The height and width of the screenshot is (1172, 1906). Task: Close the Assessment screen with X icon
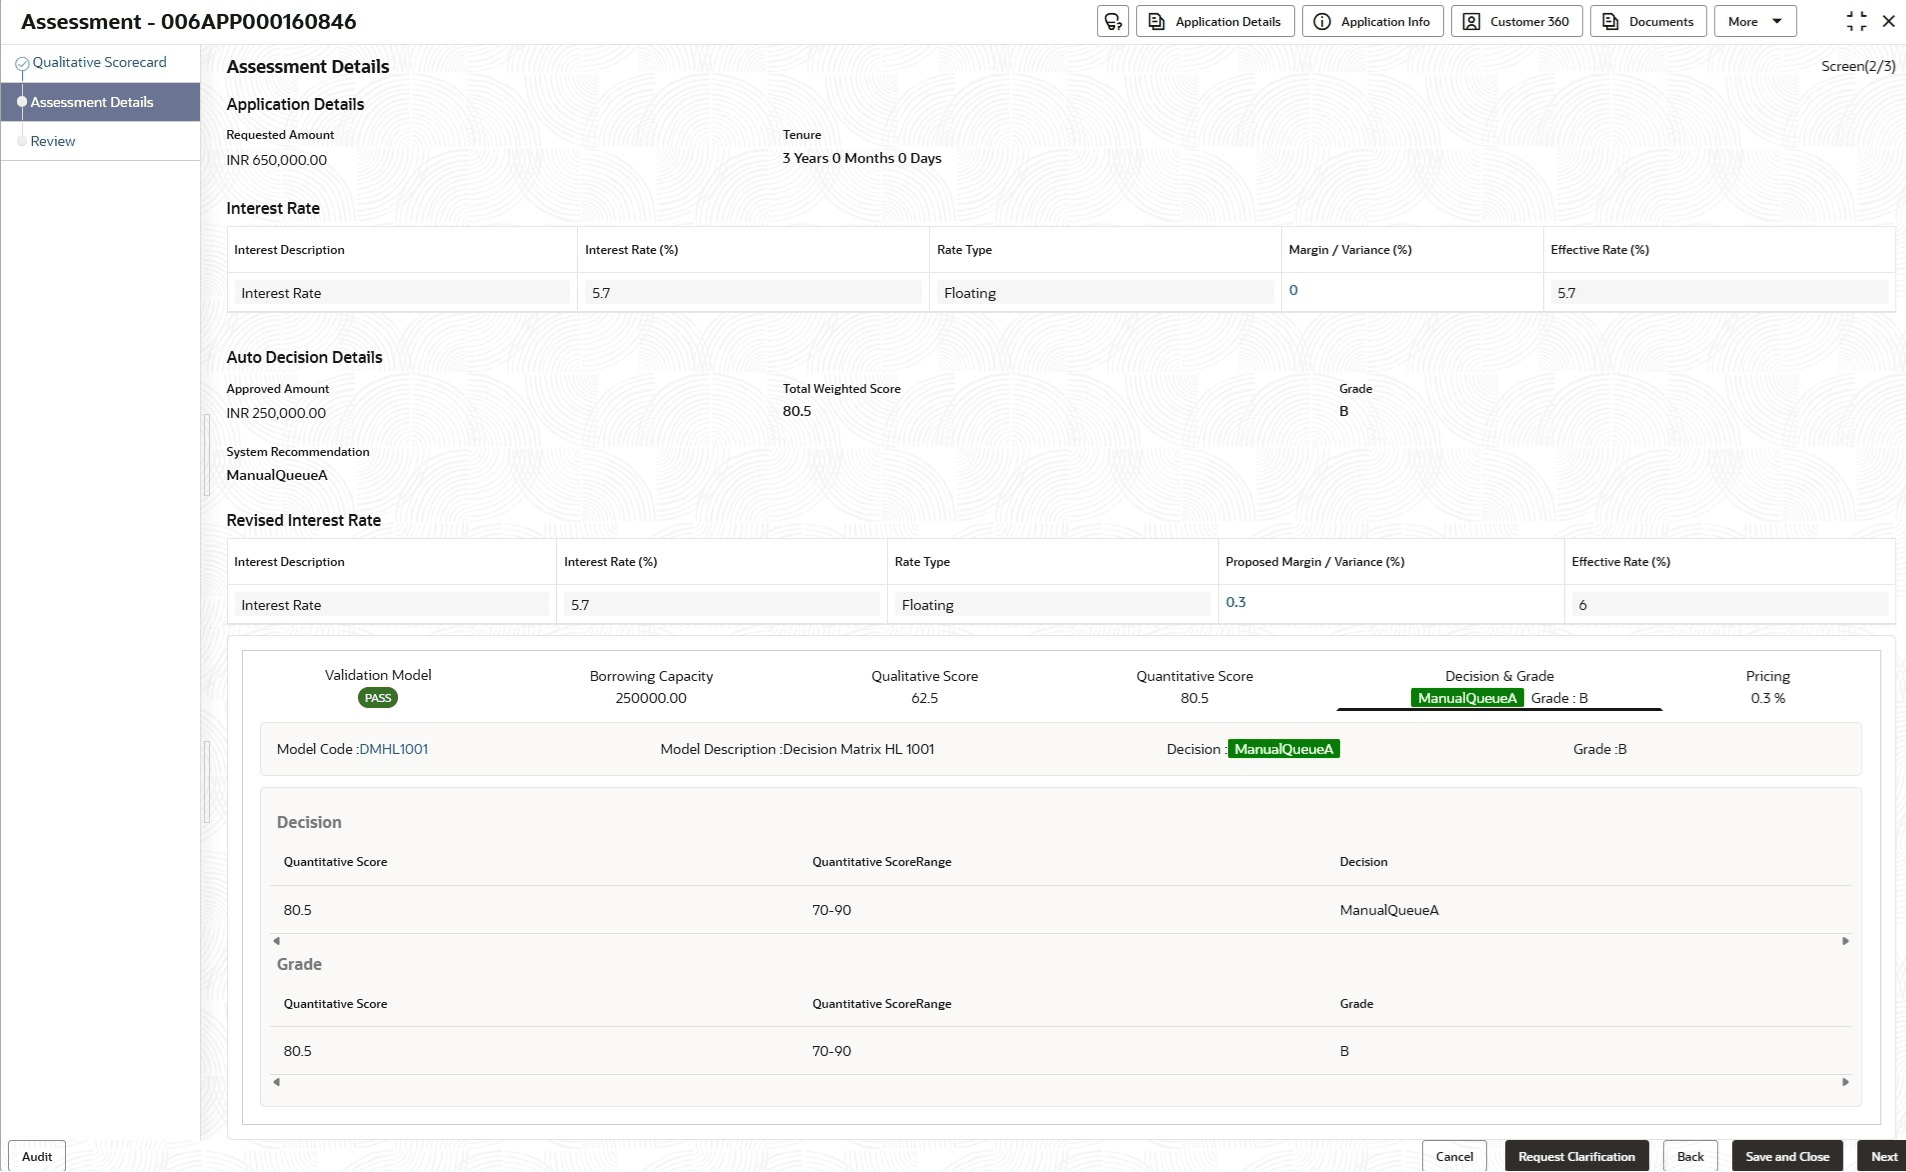[x=1888, y=21]
